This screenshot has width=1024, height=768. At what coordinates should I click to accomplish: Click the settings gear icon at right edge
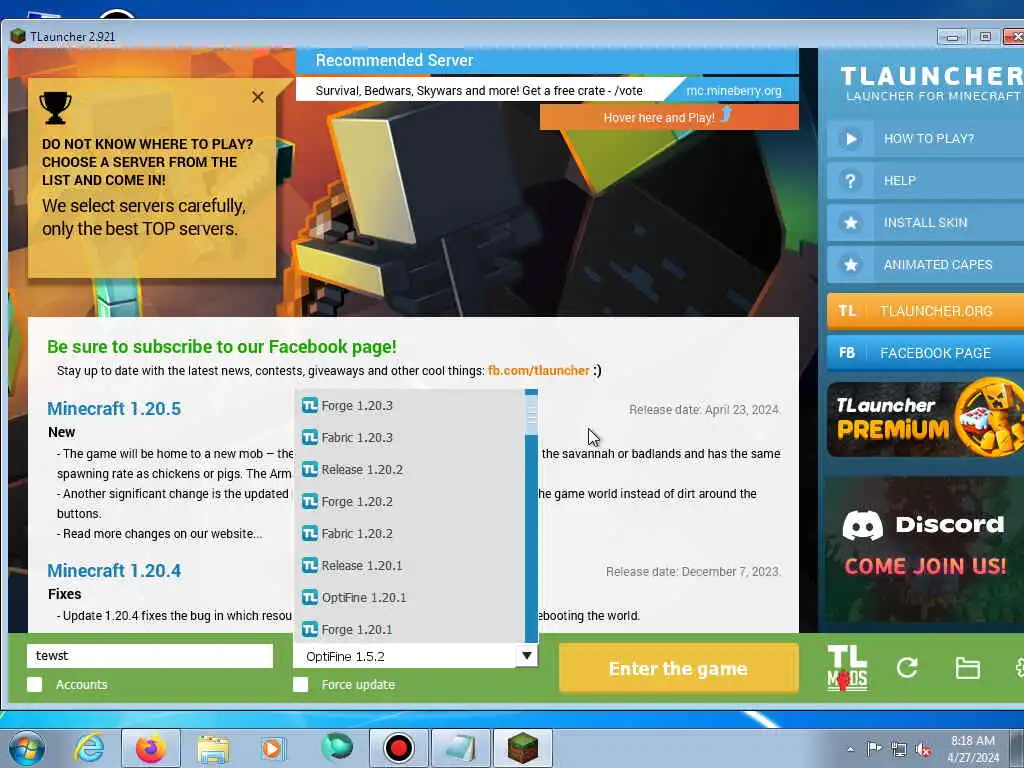click(1019, 667)
